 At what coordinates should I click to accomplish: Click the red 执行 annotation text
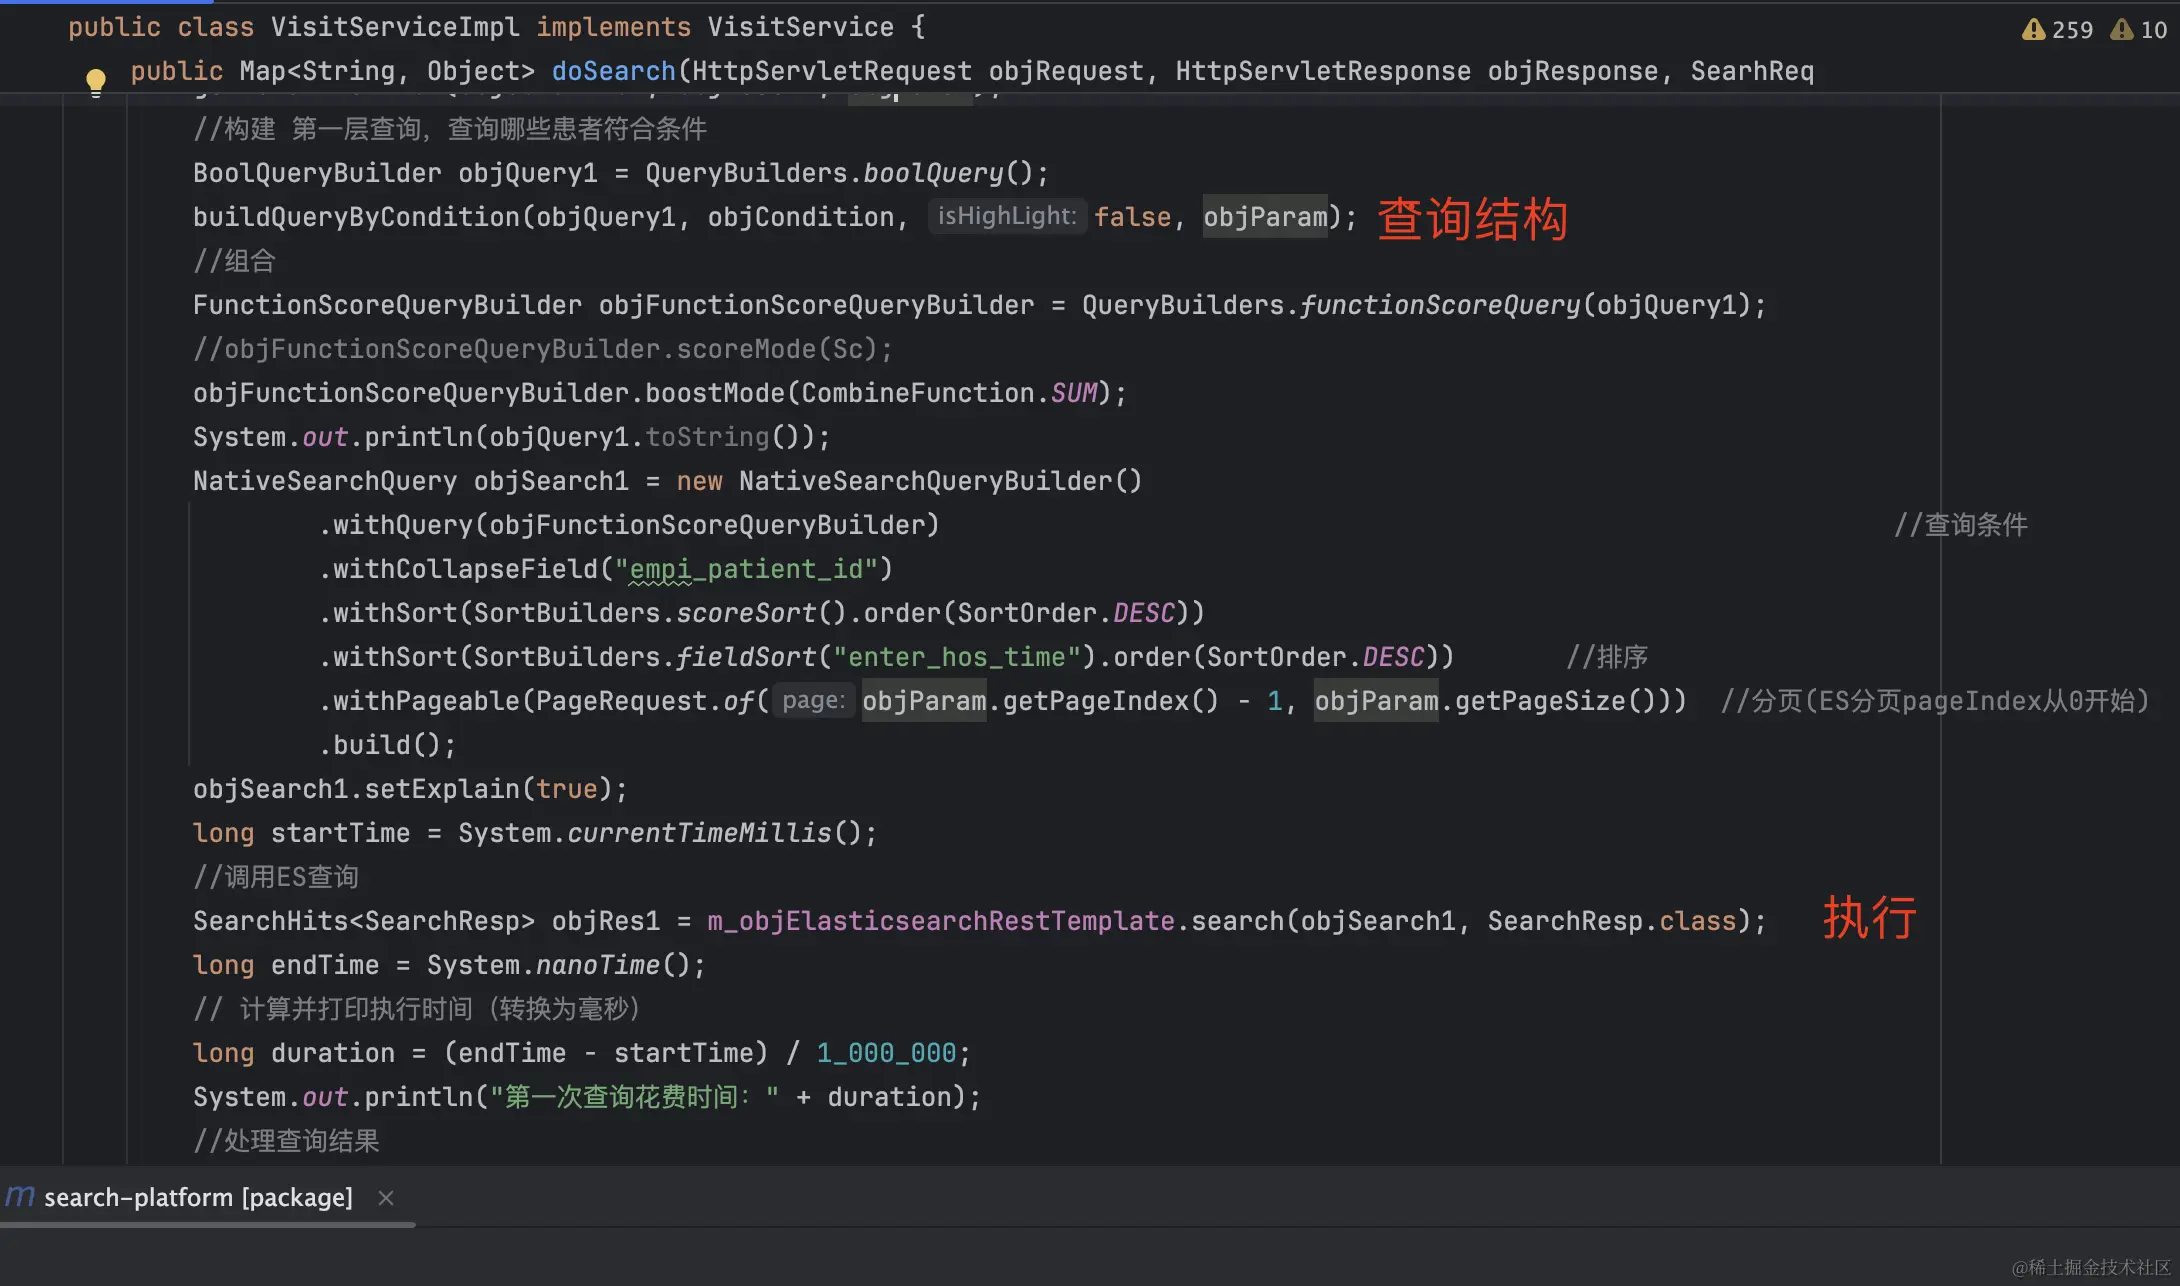click(1868, 917)
